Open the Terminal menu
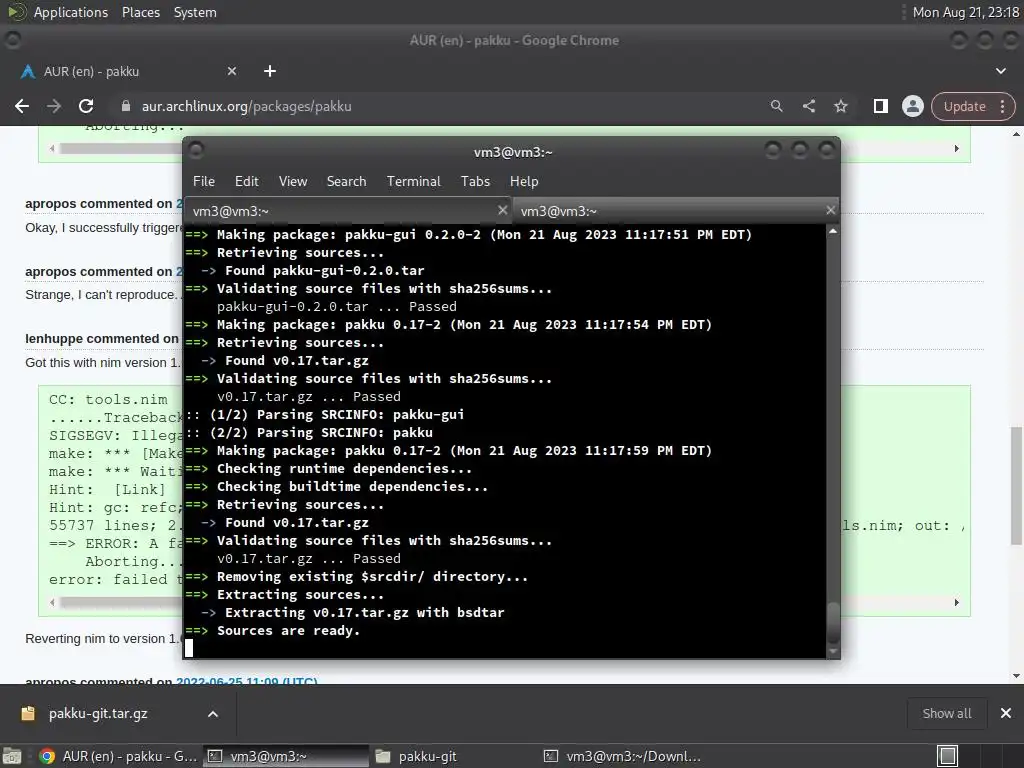 [413, 182]
